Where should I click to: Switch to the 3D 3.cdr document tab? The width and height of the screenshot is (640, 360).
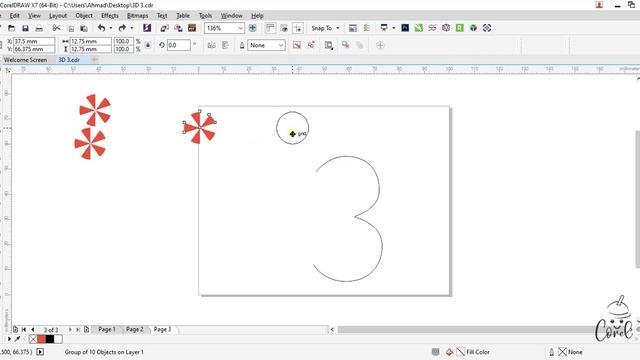pyautogui.click(x=69, y=60)
